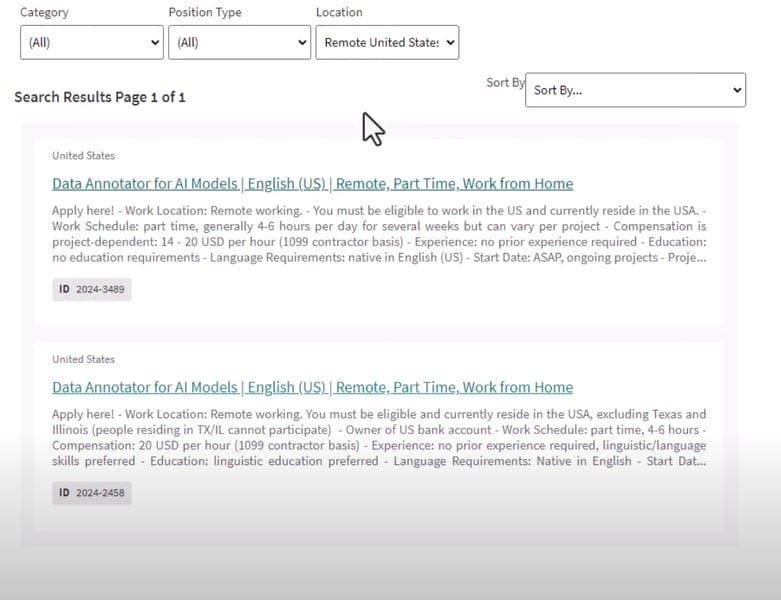Screen dimensions: 781x600
Task: Click the United States label on the second listing
Action: [x=83, y=359]
